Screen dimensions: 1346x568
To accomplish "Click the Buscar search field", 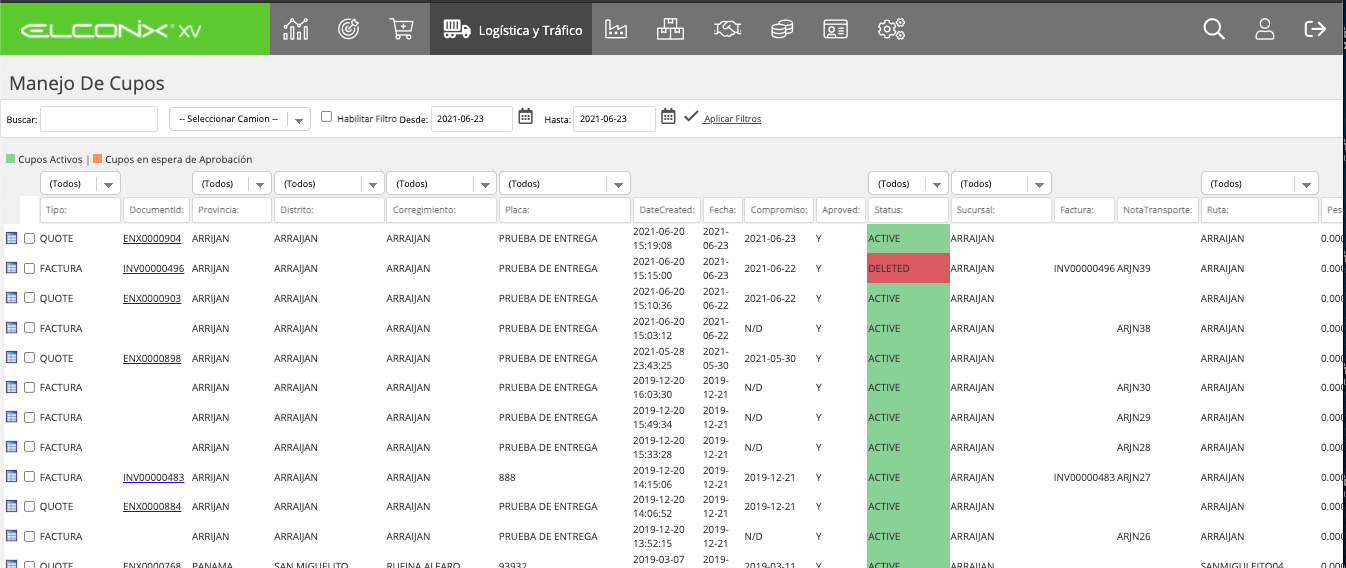I will tap(99, 119).
